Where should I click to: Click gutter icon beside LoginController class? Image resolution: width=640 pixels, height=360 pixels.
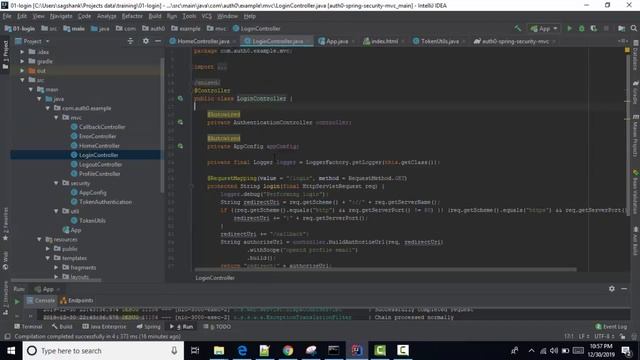pos(180,98)
